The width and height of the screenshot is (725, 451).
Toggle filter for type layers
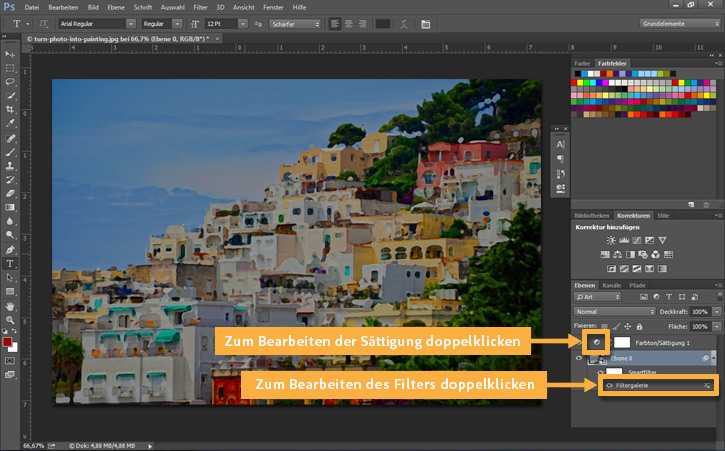pyautogui.click(x=669, y=297)
